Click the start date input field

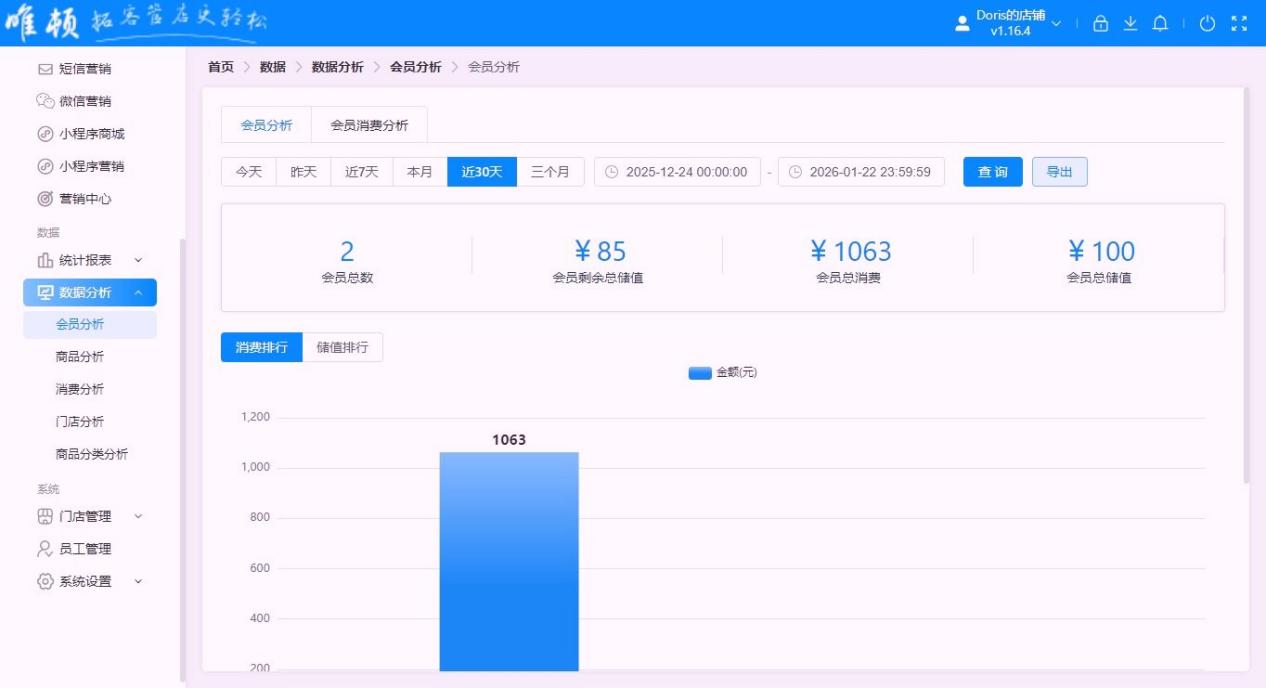pos(677,172)
